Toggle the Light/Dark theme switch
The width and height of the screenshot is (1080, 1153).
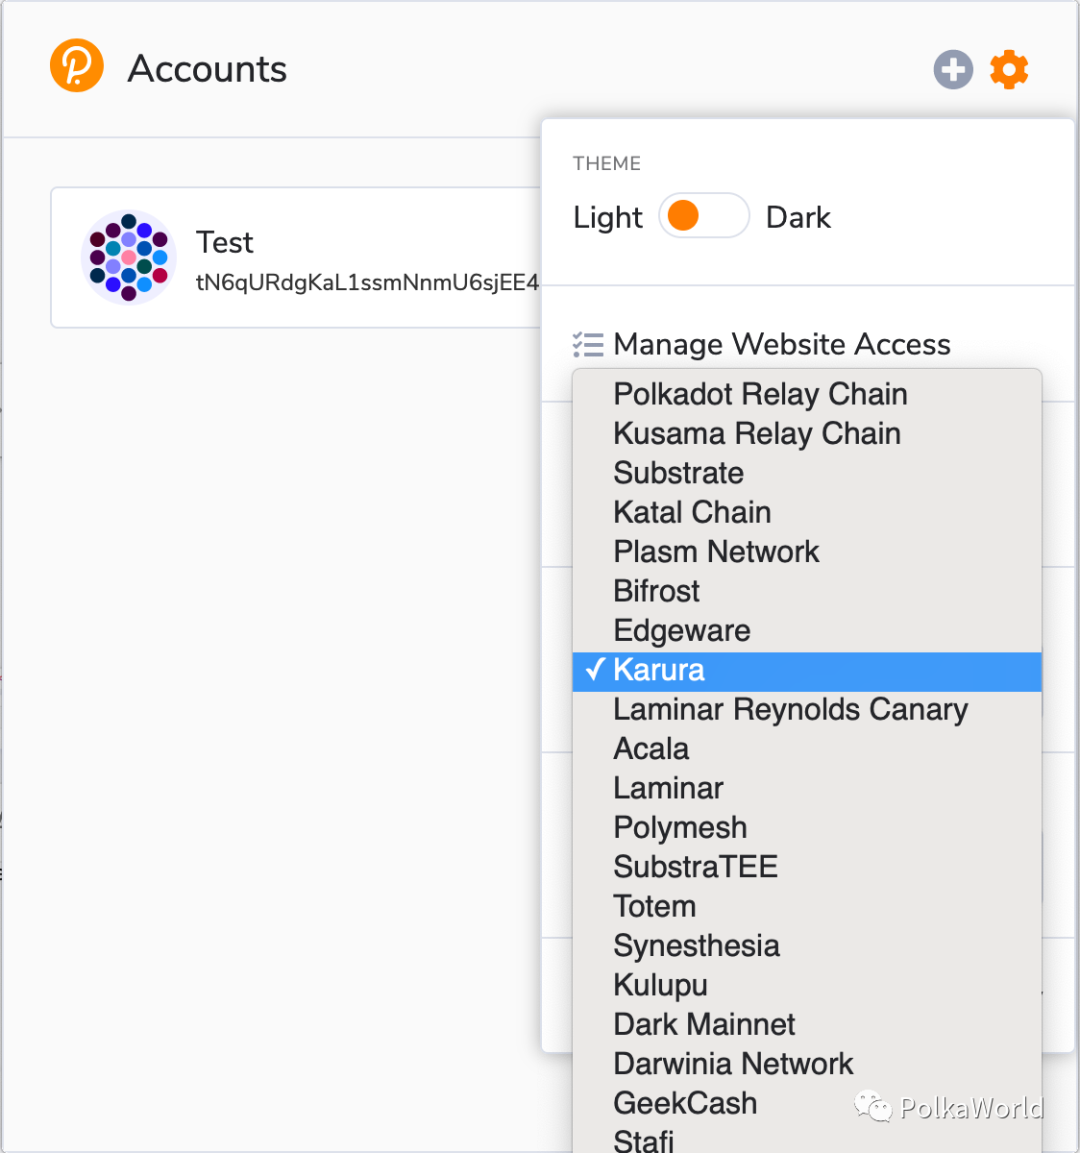click(704, 215)
